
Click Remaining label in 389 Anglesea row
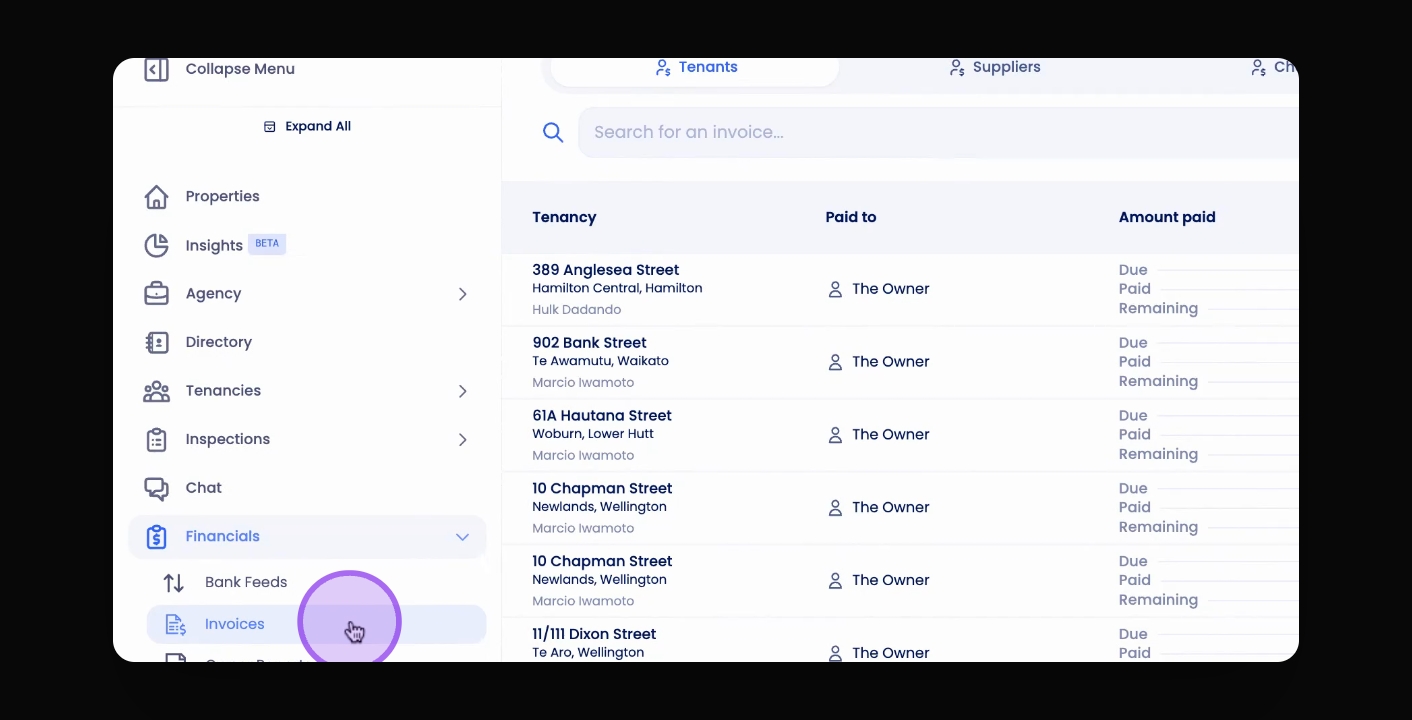[1158, 308]
